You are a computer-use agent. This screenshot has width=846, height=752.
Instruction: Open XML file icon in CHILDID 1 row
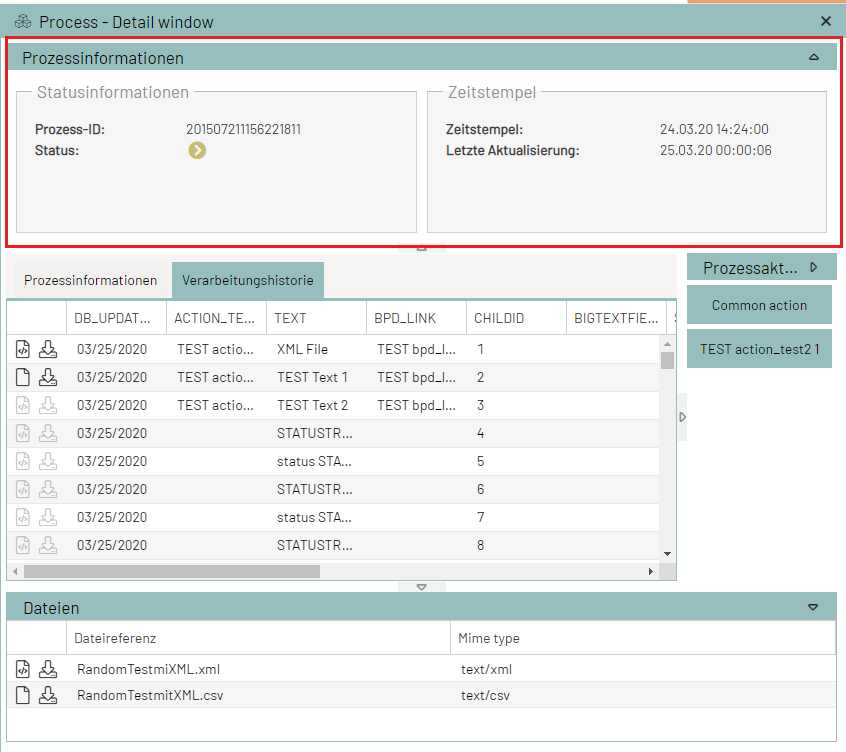point(23,349)
